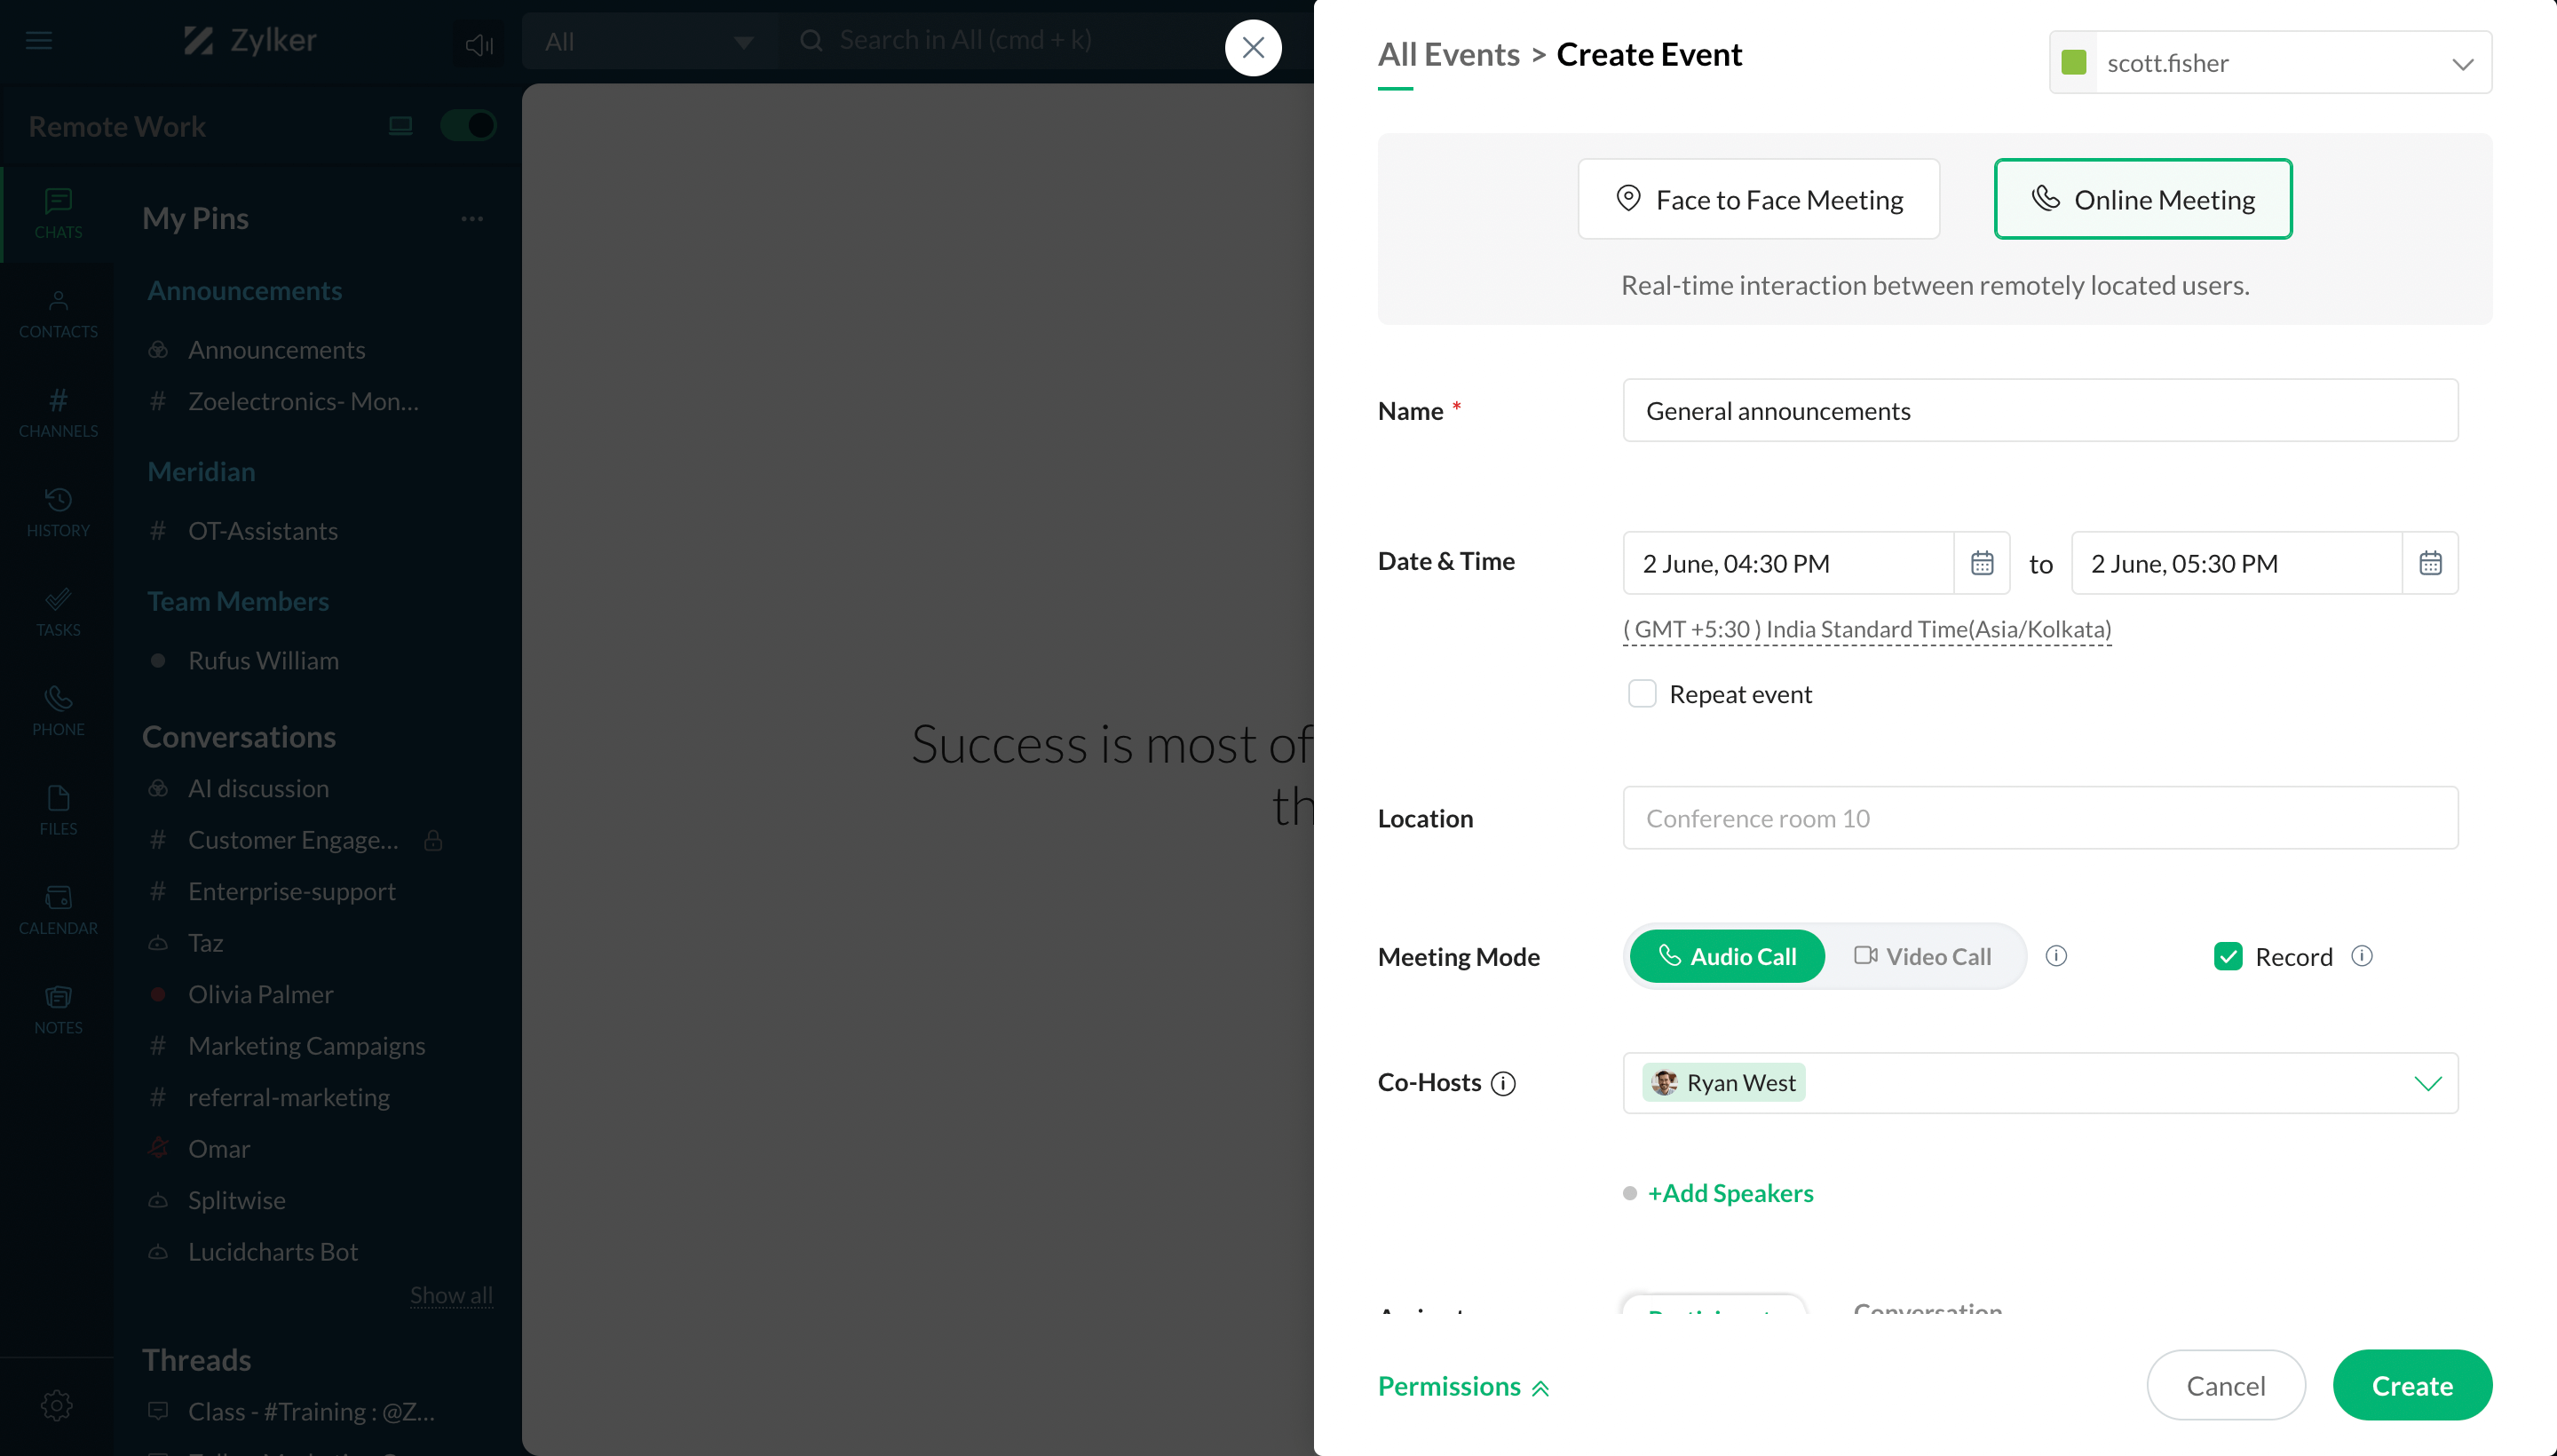The image size is (2557, 1456).
Task: Click the Face to Face Meeting icon
Action: click(x=1628, y=197)
